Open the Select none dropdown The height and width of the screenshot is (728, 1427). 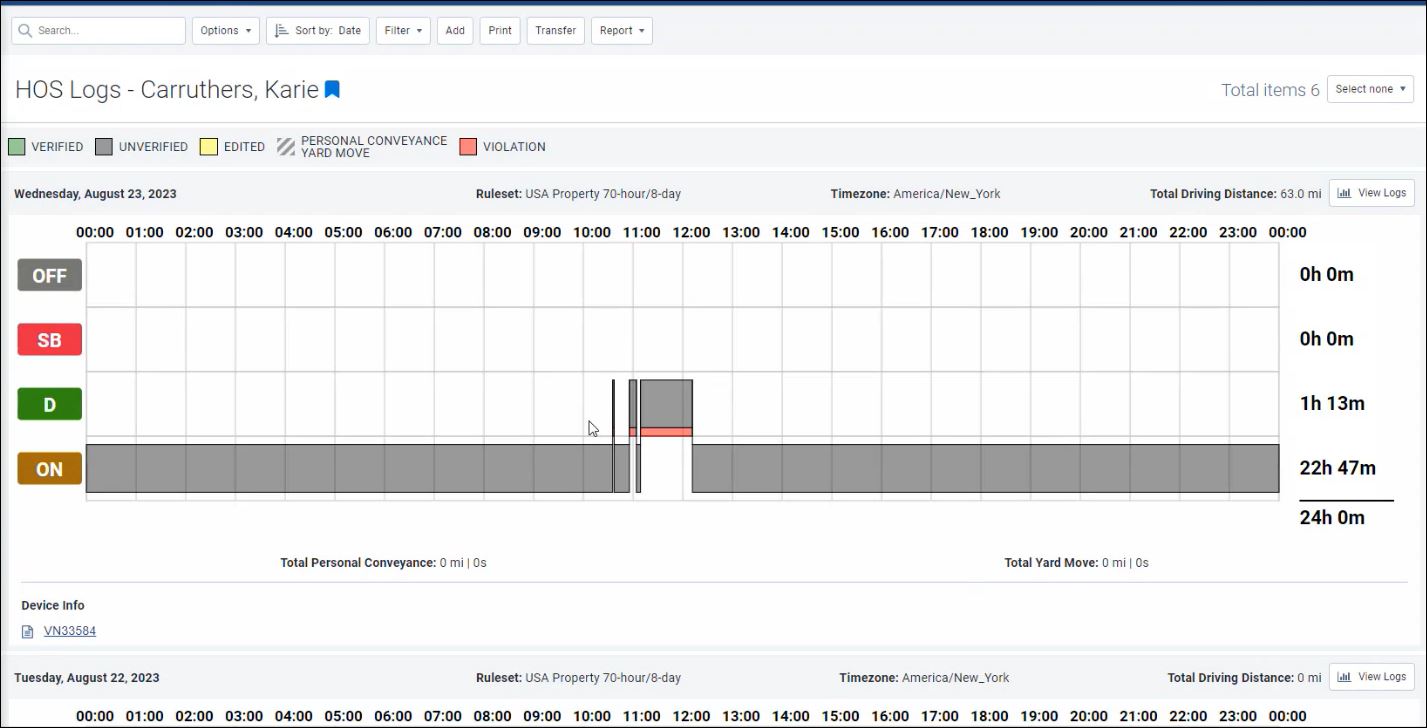(x=1369, y=89)
